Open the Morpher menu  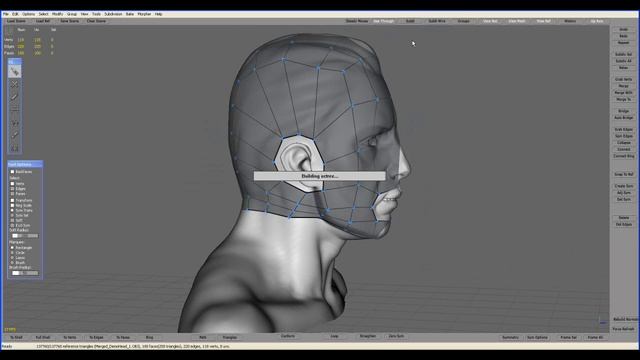pyautogui.click(x=144, y=14)
